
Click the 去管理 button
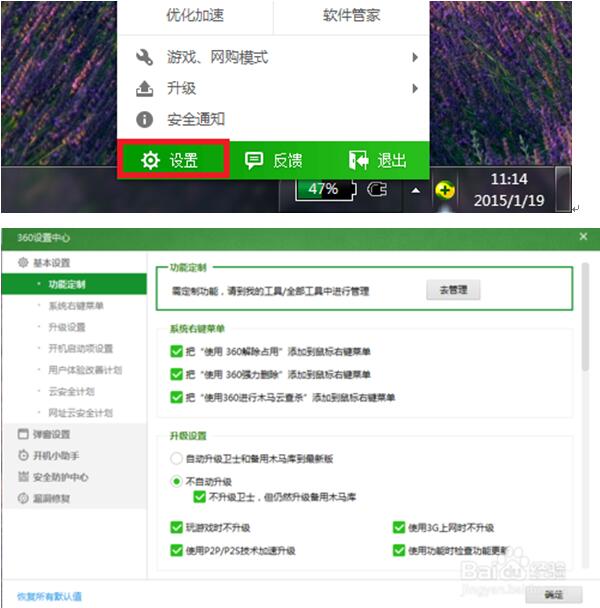(x=453, y=290)
